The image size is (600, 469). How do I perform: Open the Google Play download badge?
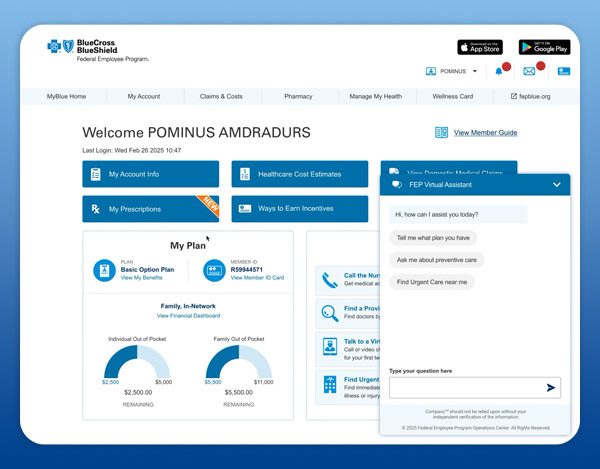coord(544,47)
